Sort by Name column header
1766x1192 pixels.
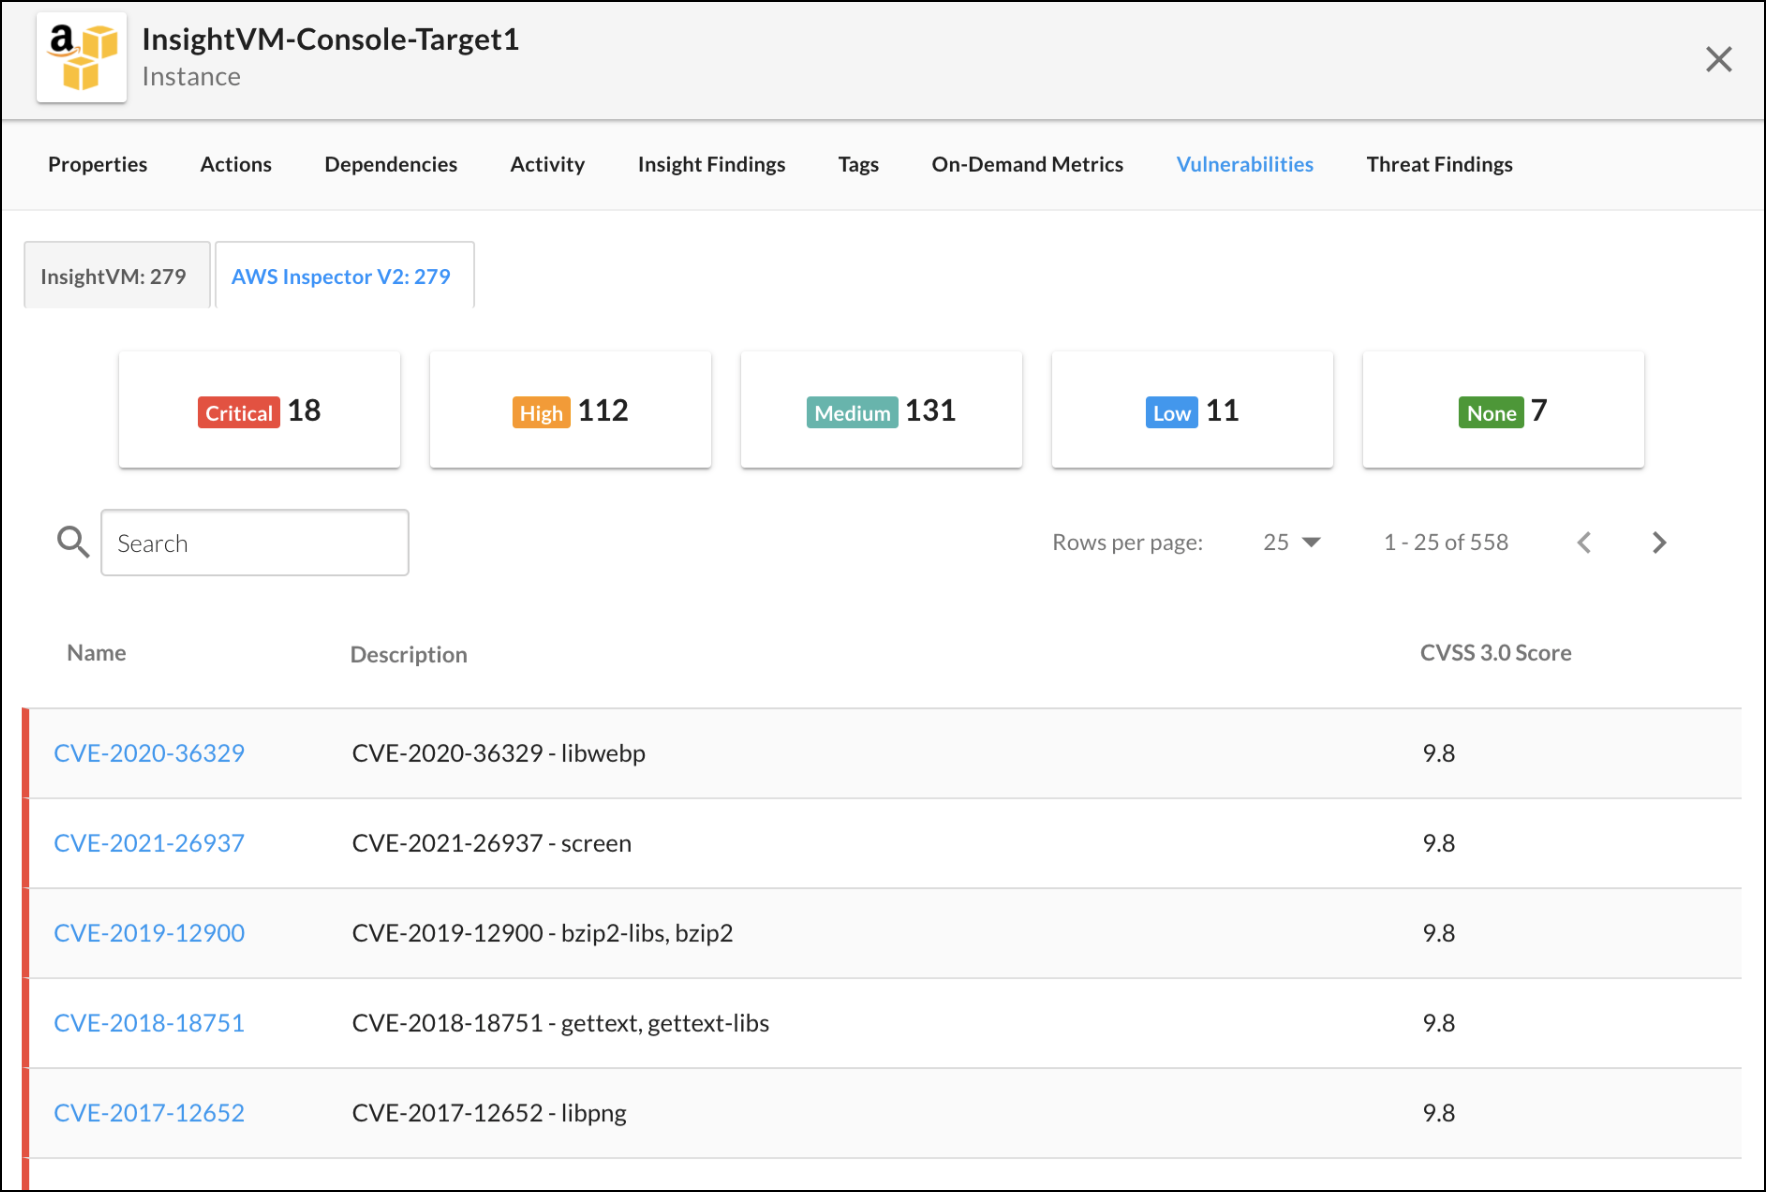96,653
